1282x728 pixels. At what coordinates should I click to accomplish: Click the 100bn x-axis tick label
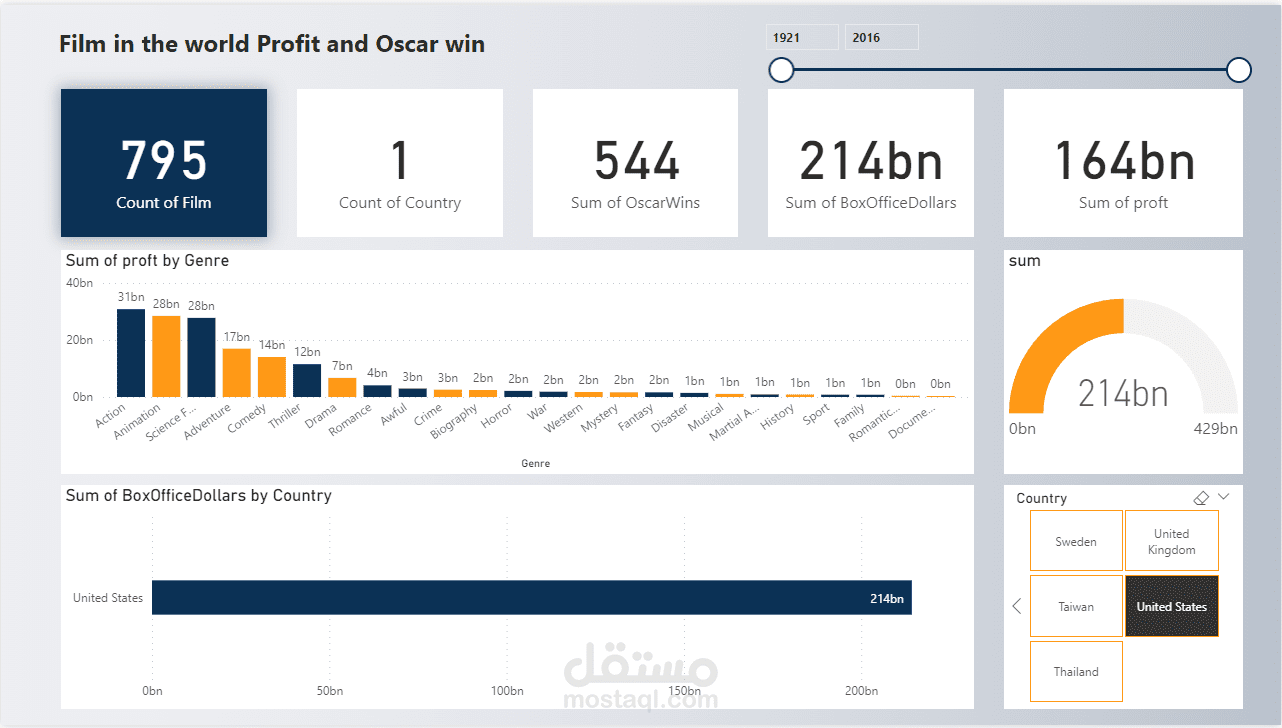coord(507,691)
